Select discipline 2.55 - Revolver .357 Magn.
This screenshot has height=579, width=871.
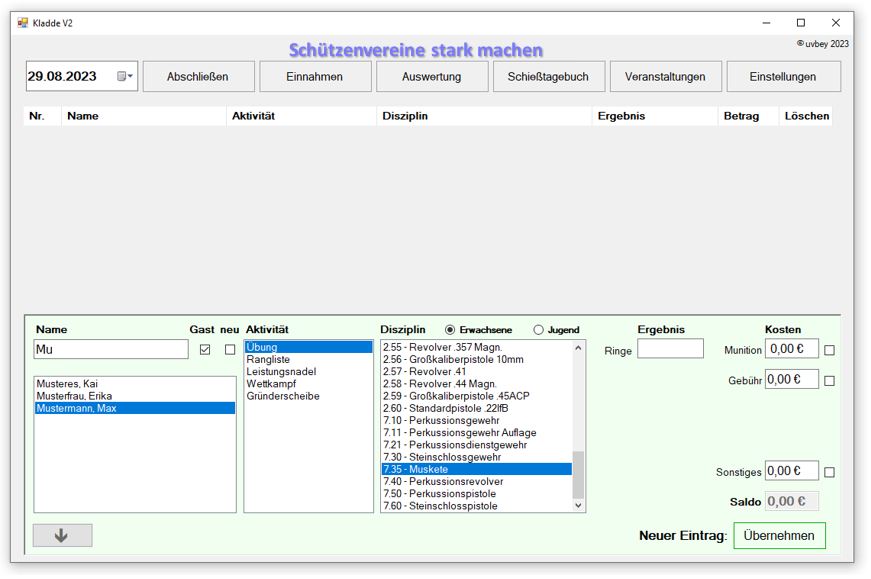click(x=477, y=347)
